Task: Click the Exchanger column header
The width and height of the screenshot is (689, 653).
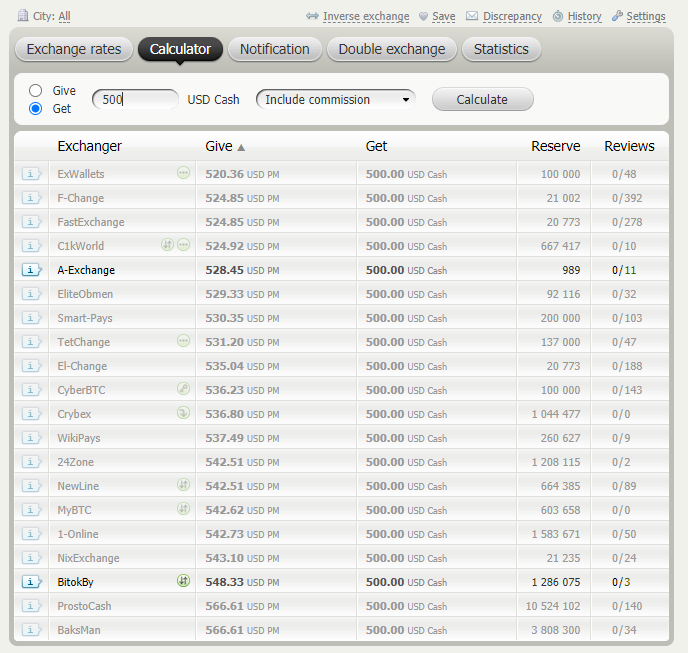Action: click(89, 146)
